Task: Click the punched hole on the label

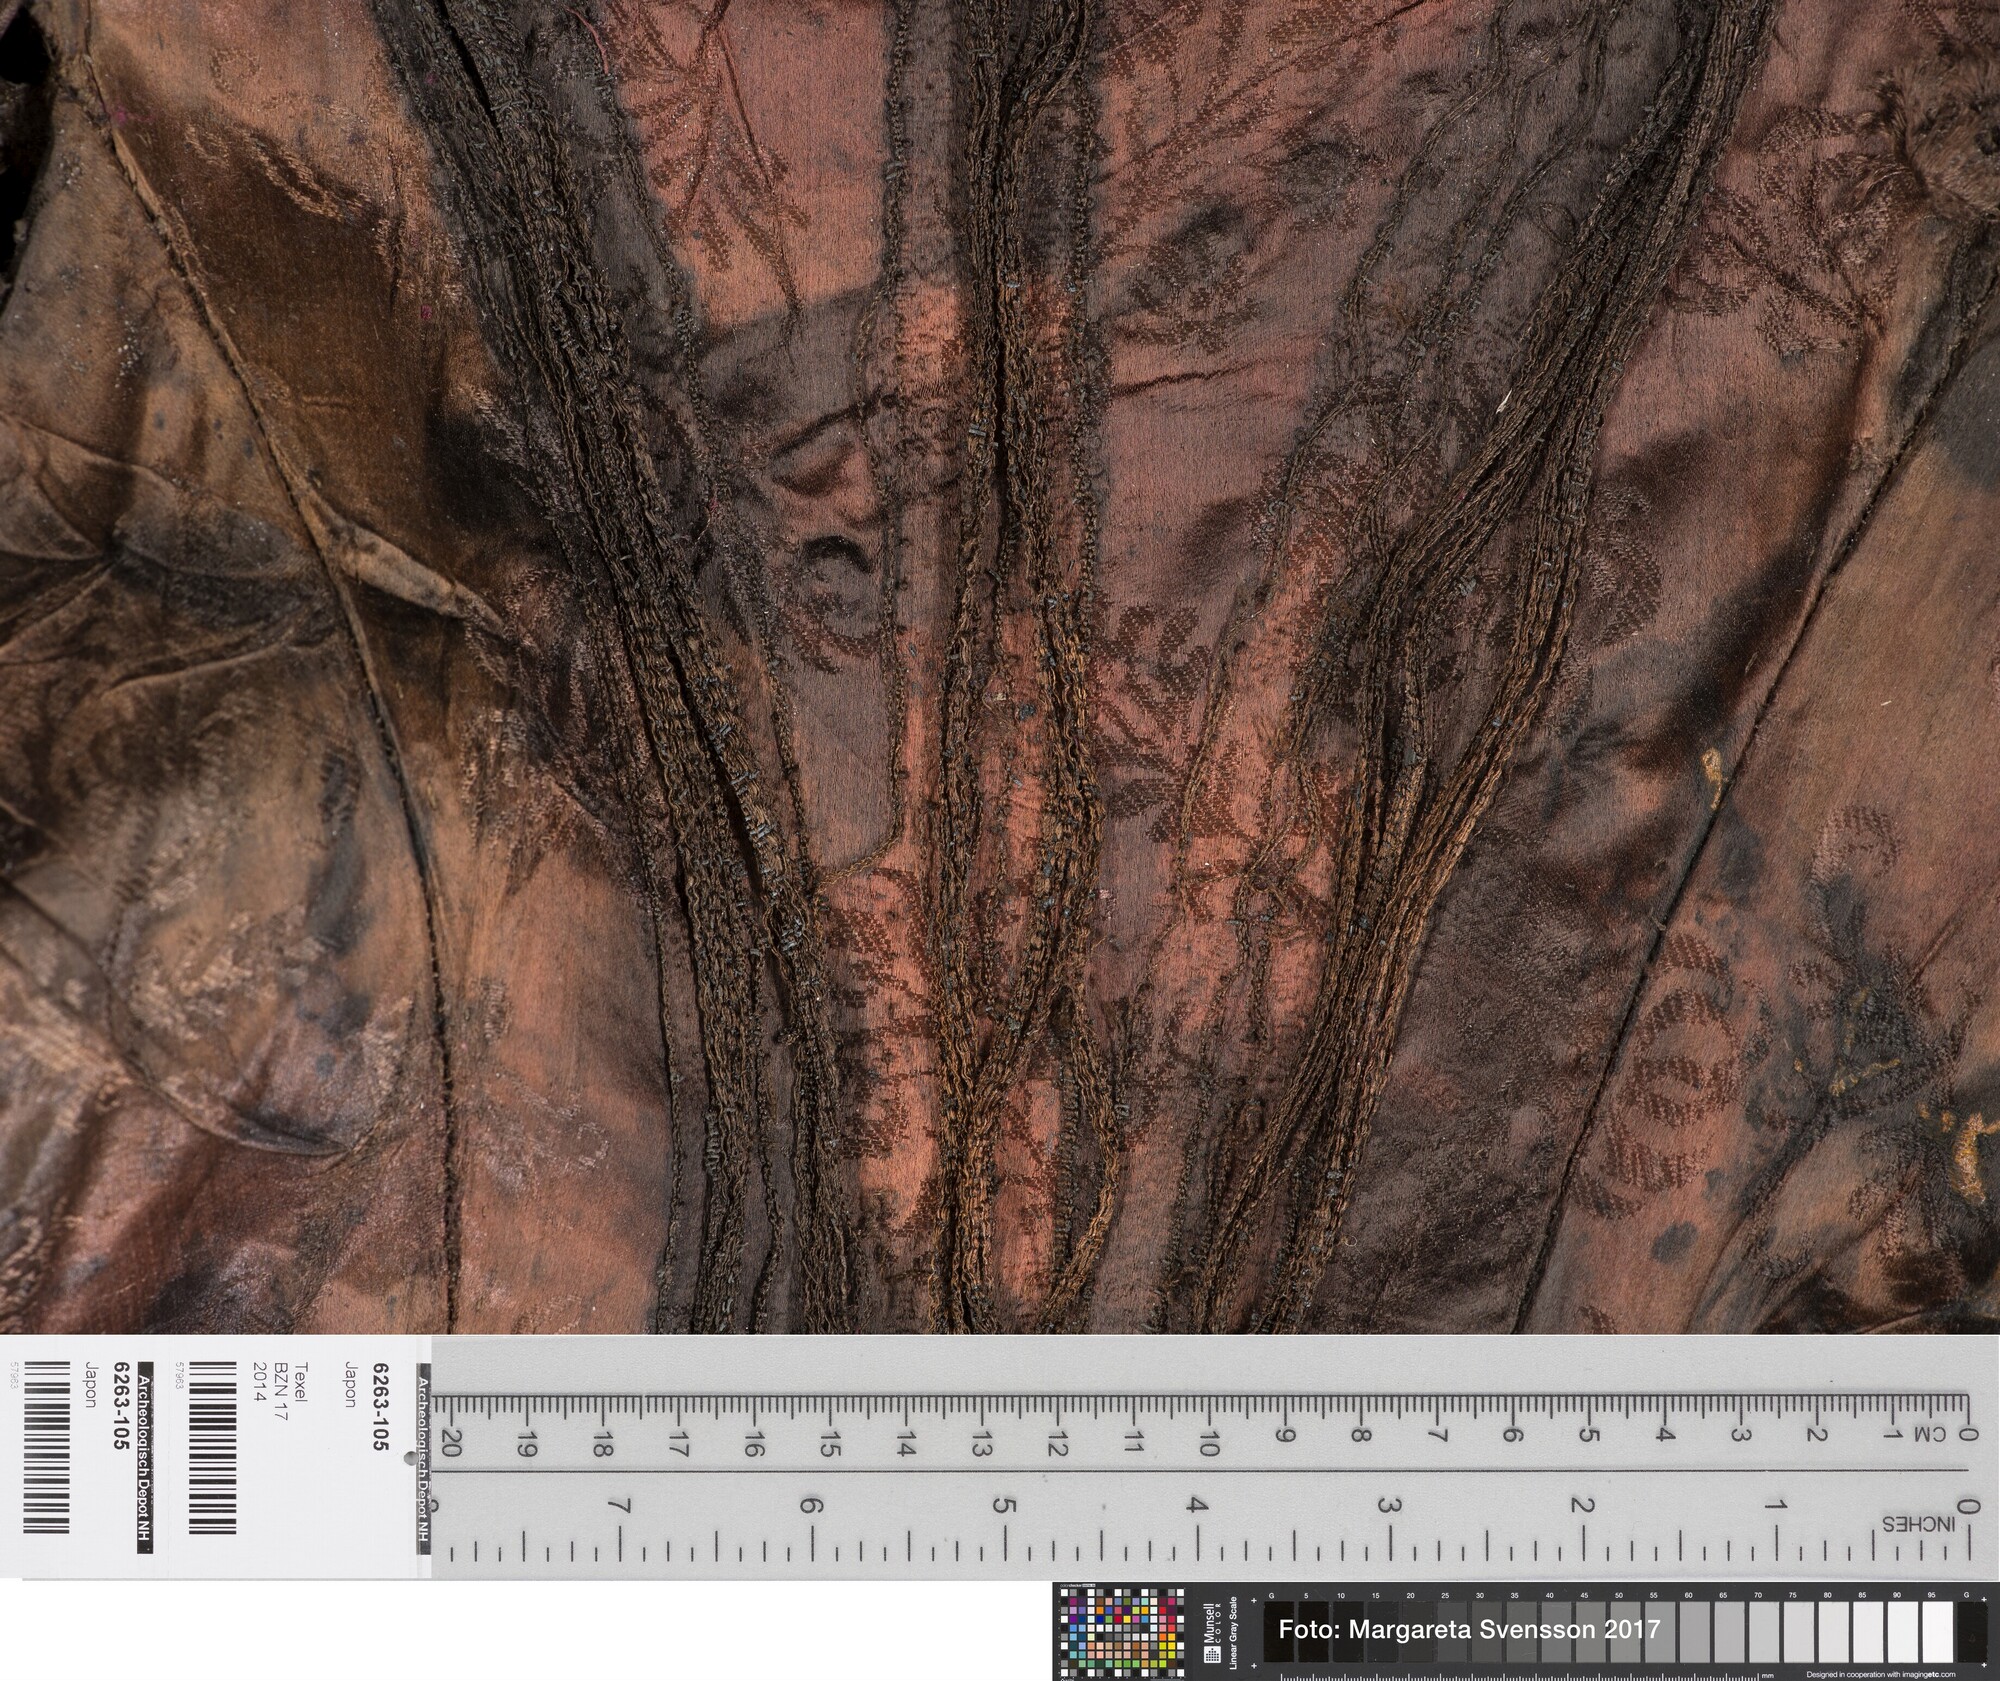Action: point(409,1458)
